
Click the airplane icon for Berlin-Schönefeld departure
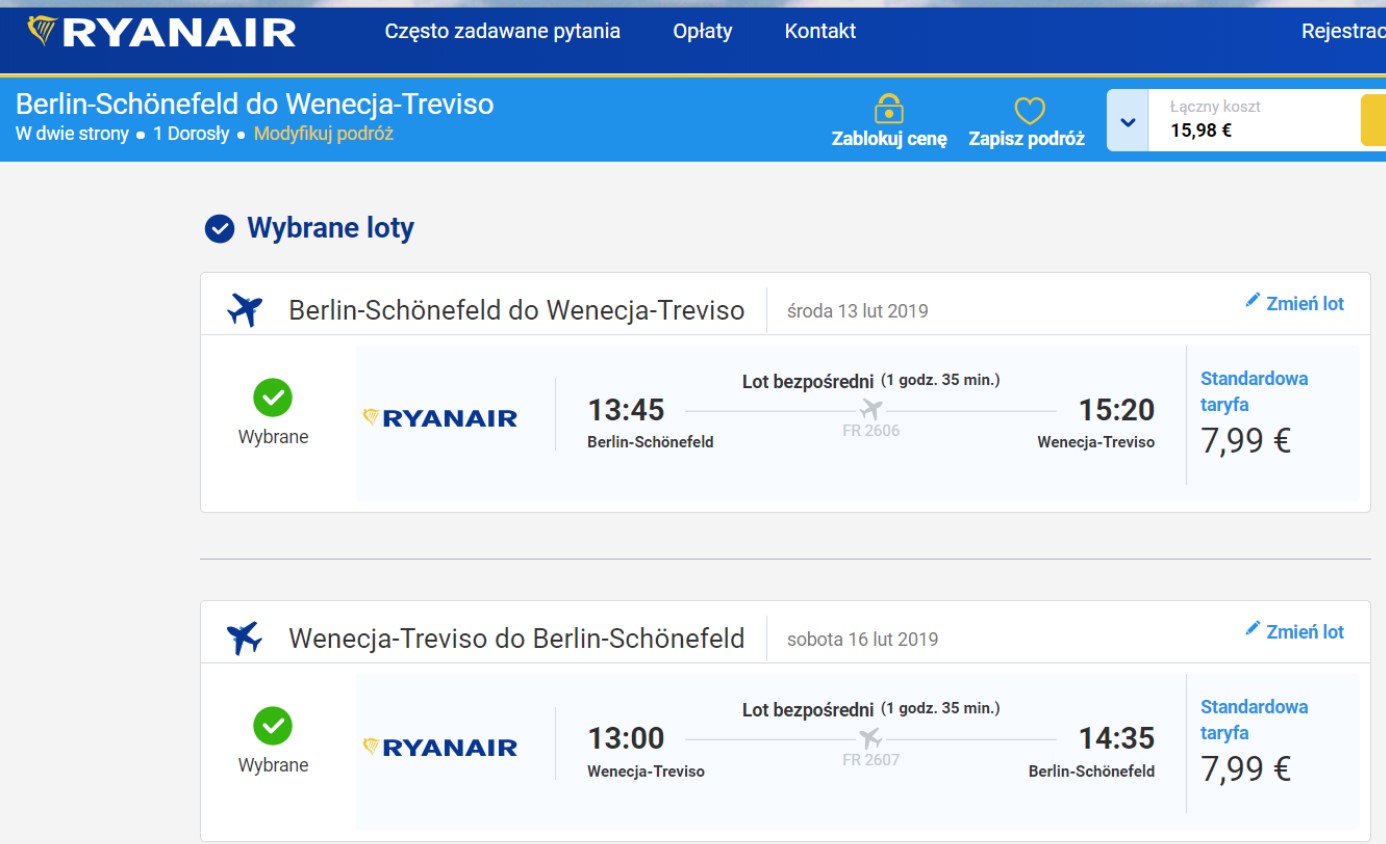click(x=244, y=310)
